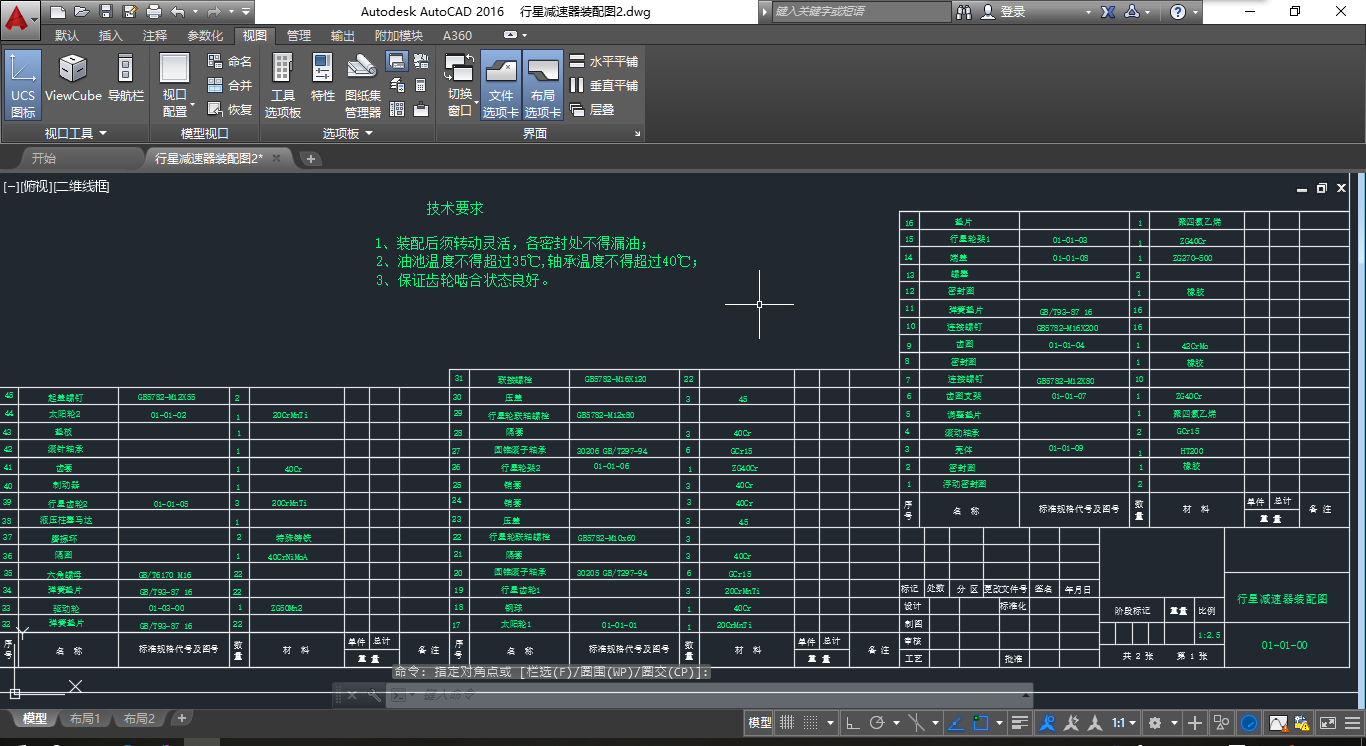Viewport: 1366px width, 746px height.
Task: Click the Tile Horizontally (水平平铺) button
Action: point(604,61)
